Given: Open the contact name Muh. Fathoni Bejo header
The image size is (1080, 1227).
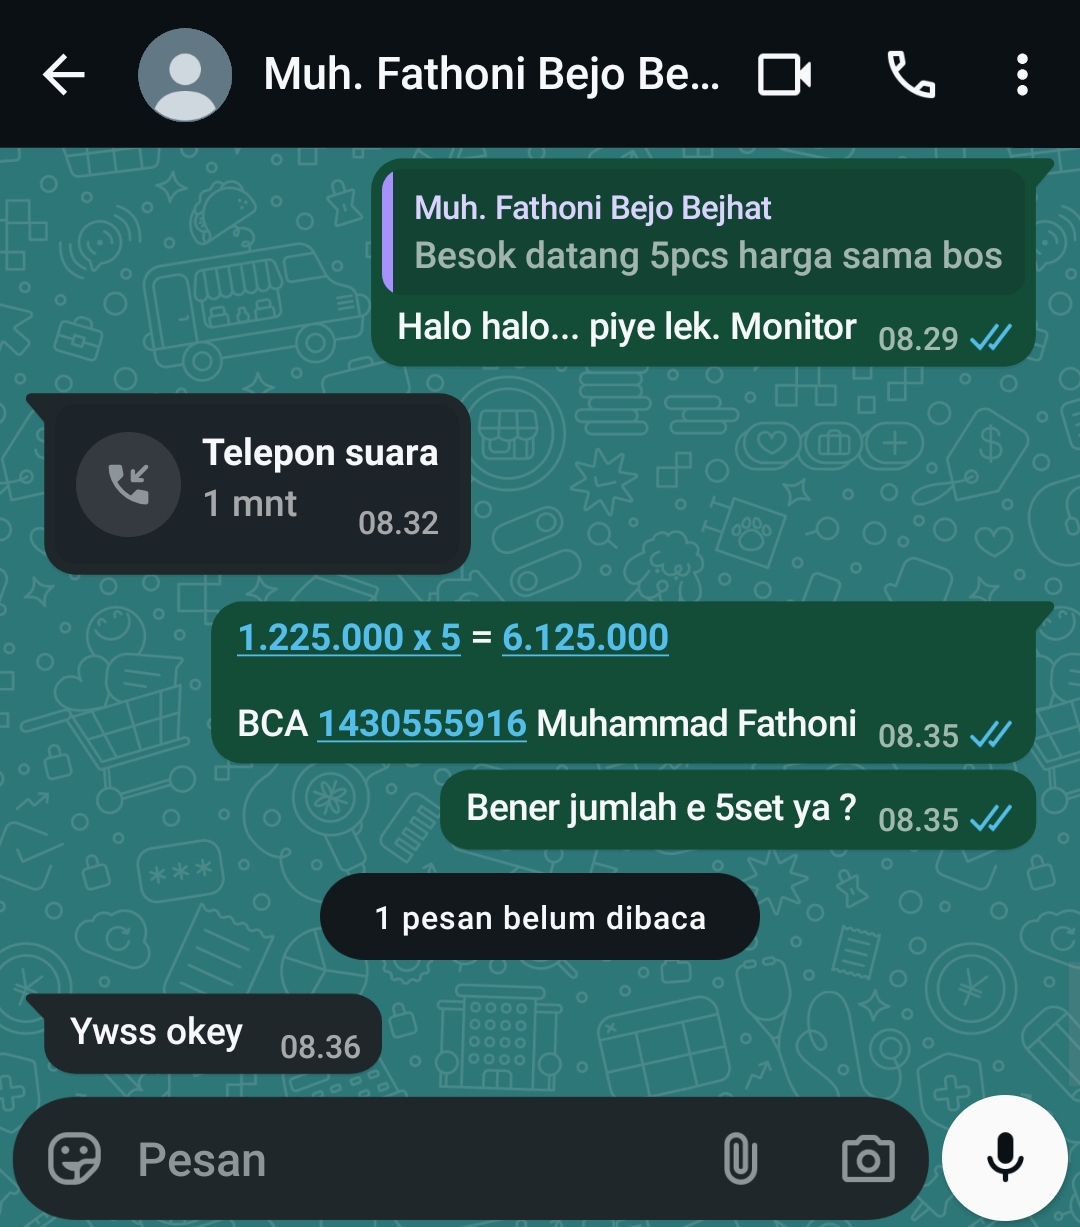Looking at the screenshot, I should [491, 75].
